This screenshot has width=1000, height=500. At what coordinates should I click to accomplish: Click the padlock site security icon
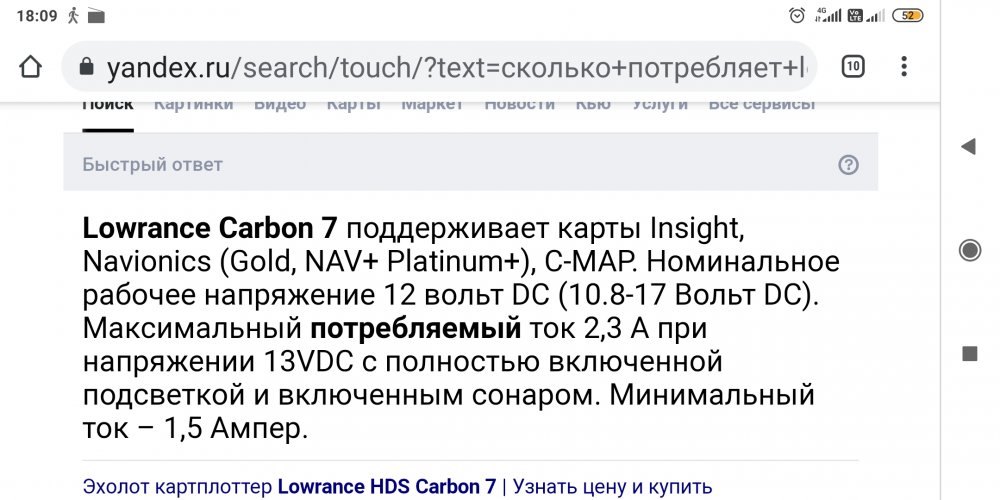86,67
